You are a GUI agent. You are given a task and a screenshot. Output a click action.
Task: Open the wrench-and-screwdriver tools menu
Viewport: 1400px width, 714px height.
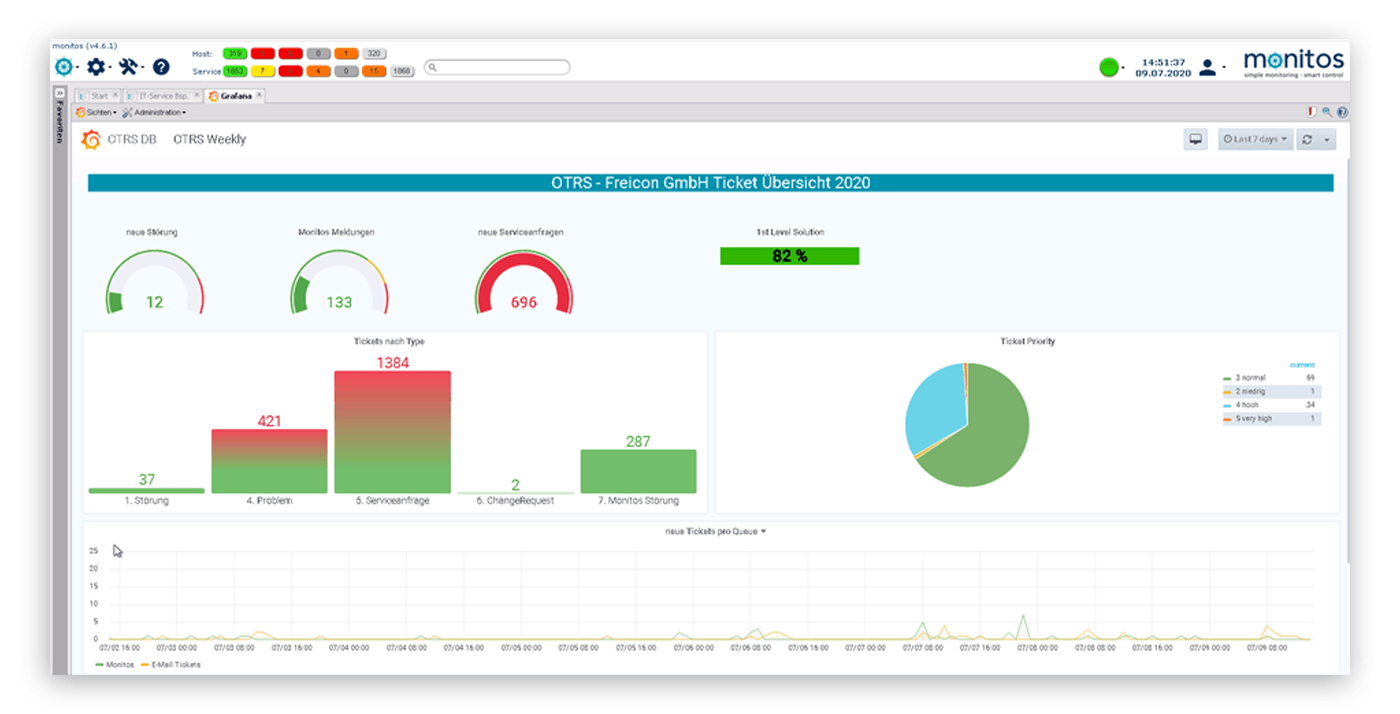click(x=129, y=67)
